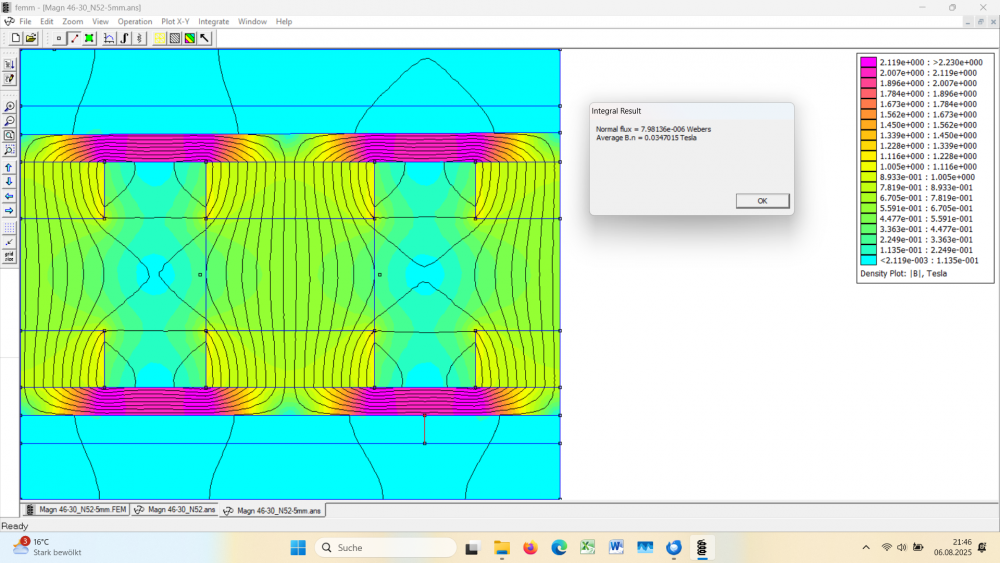The height and width of the screenshot is (563, 1000).
Task: Open the Integrate menu
Action: coord(213,21)
